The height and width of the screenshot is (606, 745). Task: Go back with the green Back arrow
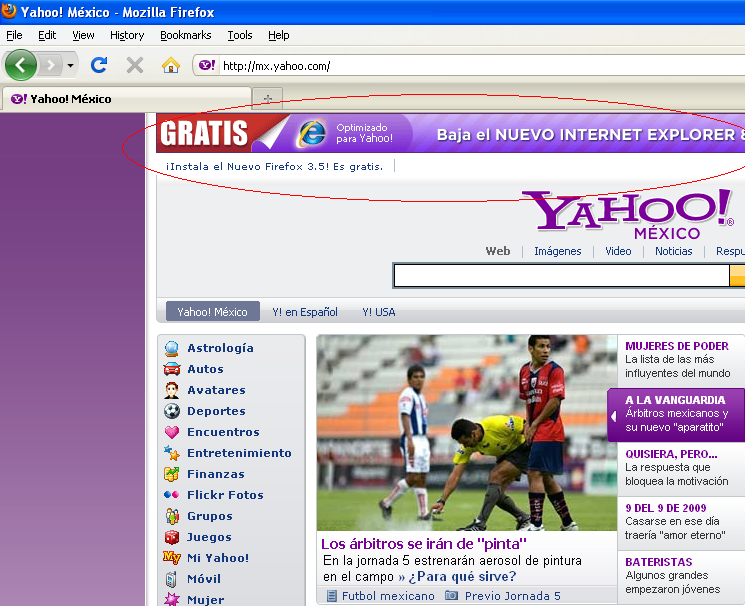(x=20, y=65)
